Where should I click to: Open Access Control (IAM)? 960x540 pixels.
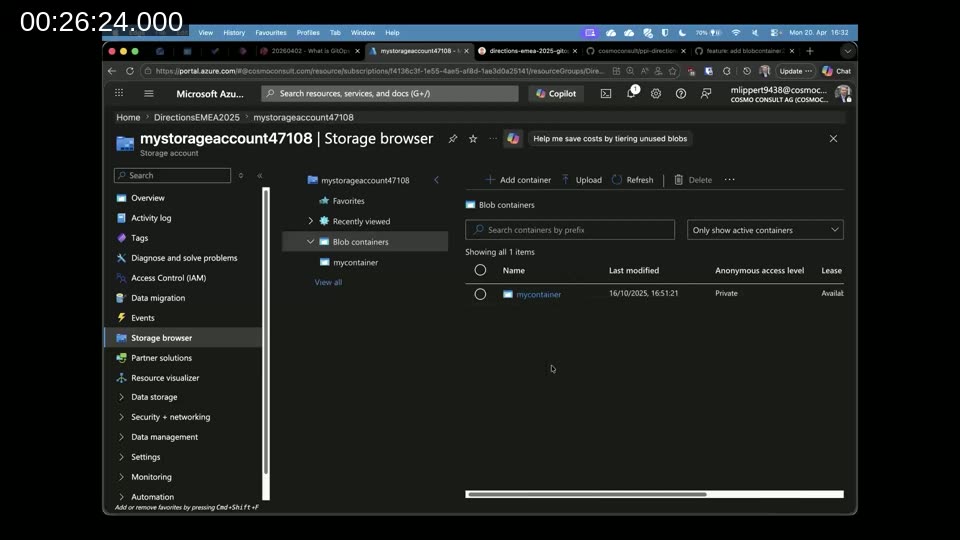pyautogui.click(x=168, y=278)
